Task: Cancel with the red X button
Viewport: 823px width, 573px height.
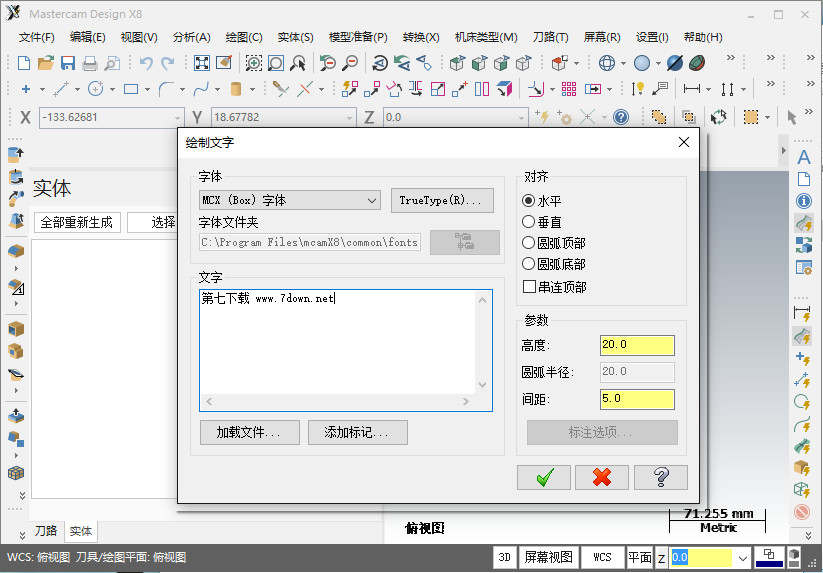Action: 602,477
